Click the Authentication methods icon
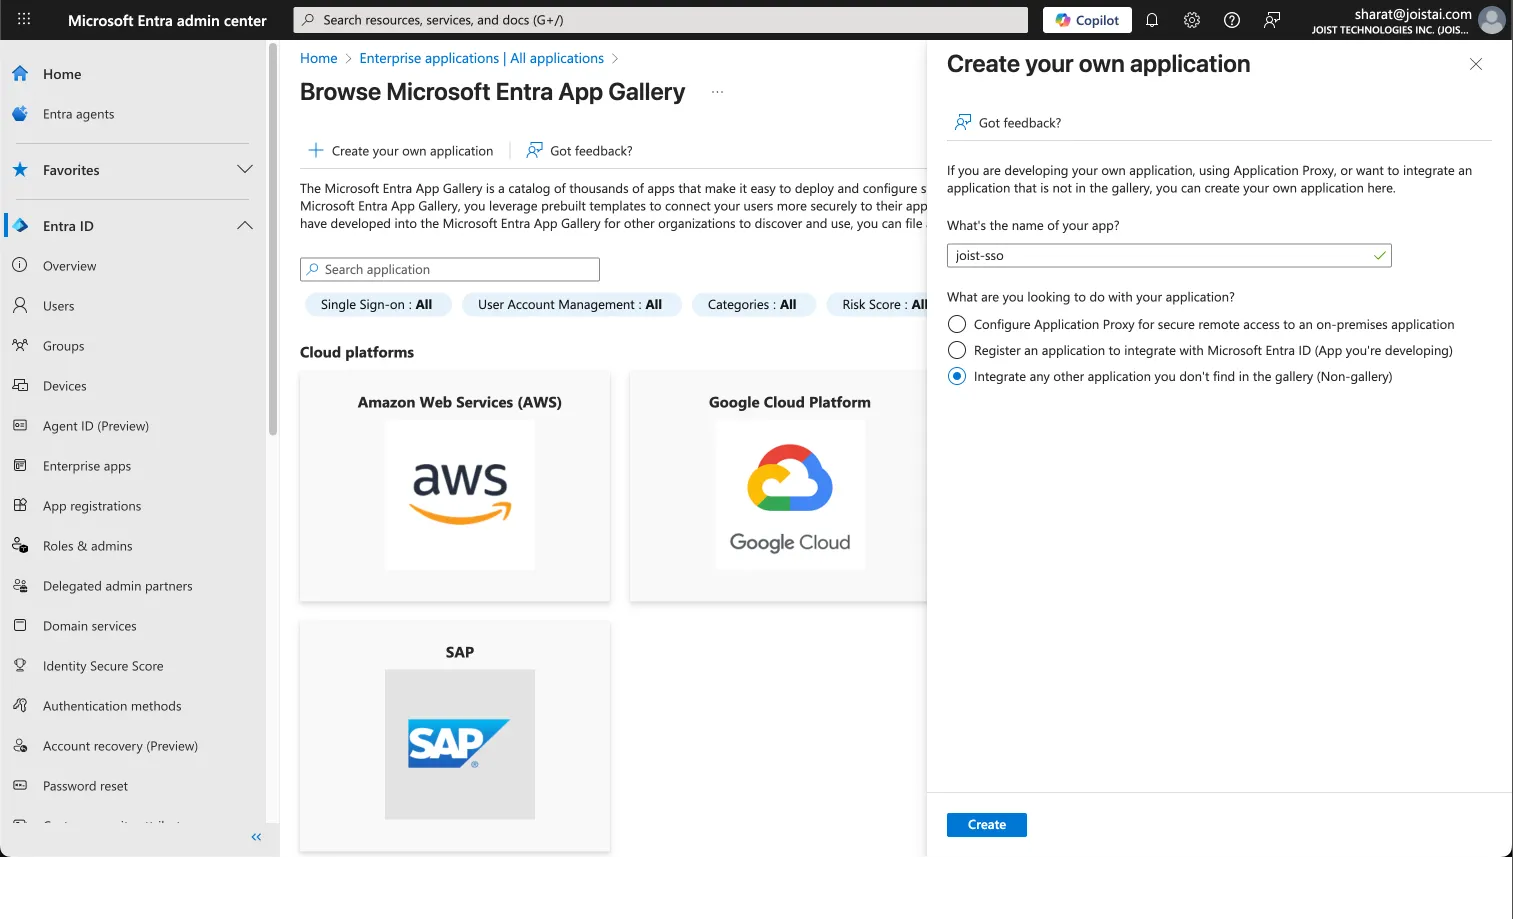1513x919 pixels. [20, 705]
